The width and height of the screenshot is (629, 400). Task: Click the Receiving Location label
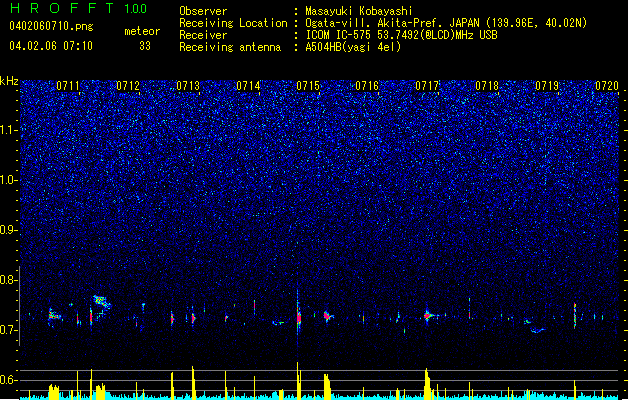pyautogui.click(x=233, y=23)
